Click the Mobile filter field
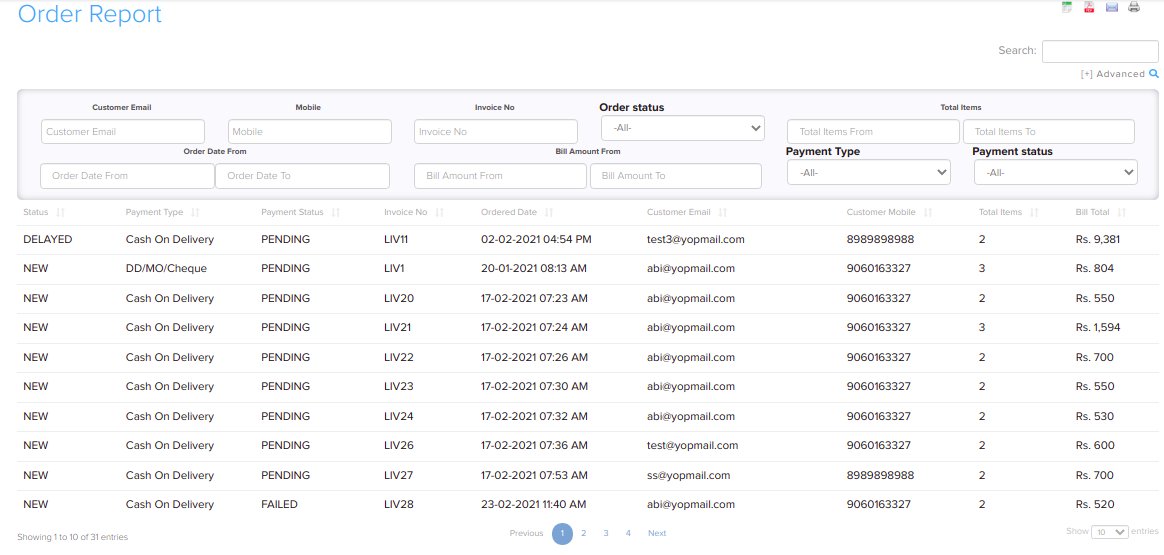 (310, 131)
